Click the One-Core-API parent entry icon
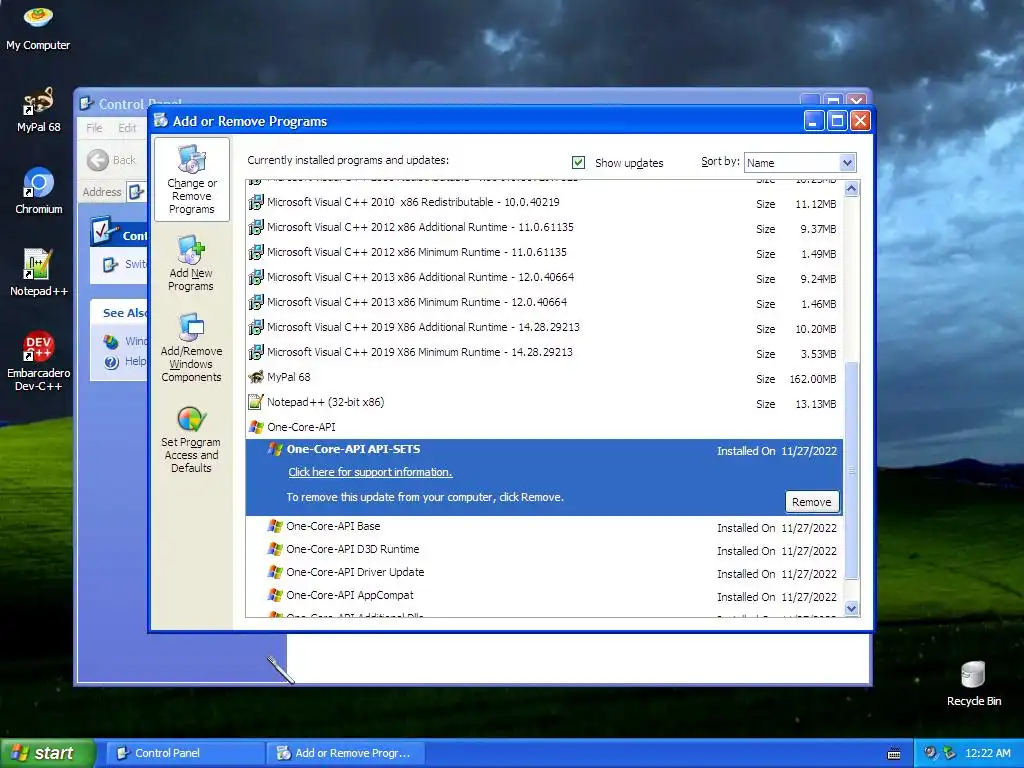This screenshot has width=1024, height=768. click(x=256, y=427)
